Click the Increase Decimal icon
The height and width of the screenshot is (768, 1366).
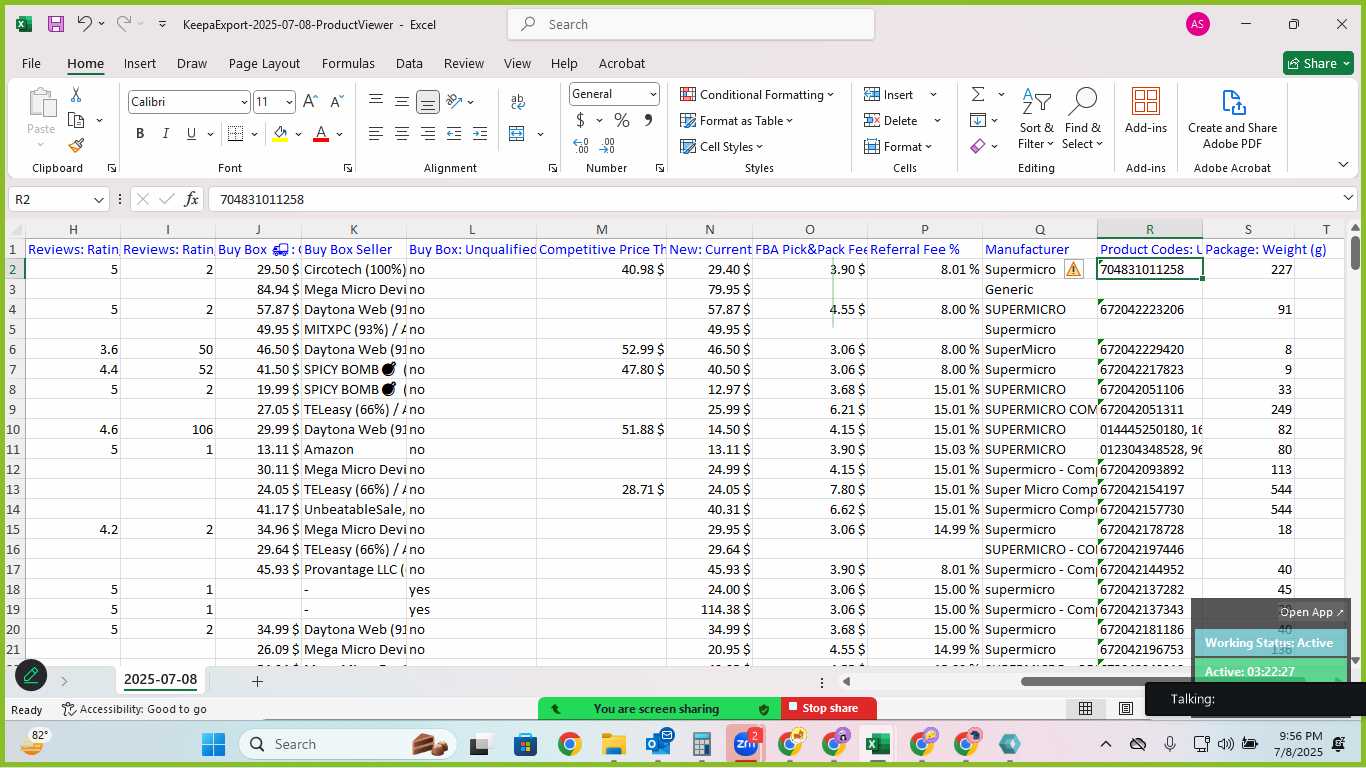click(581, 146)
